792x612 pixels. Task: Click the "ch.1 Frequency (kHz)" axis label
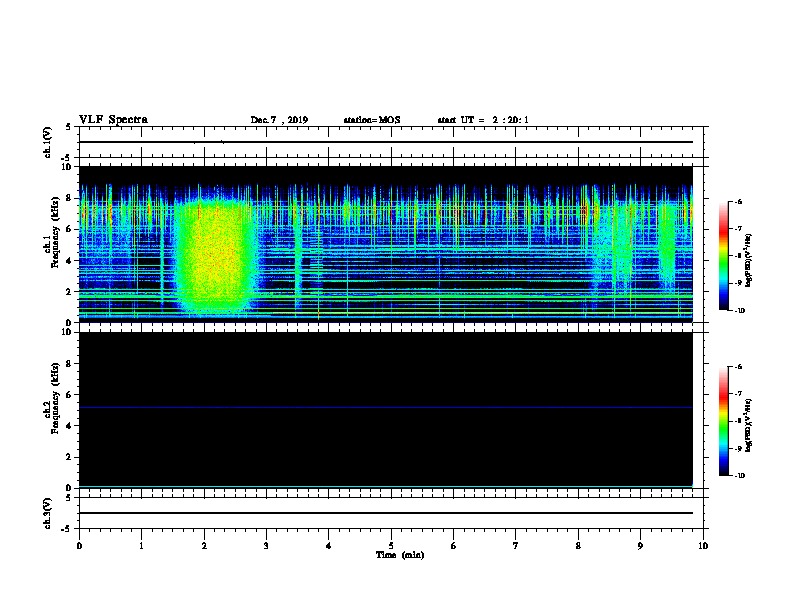[x=51, y=233]
